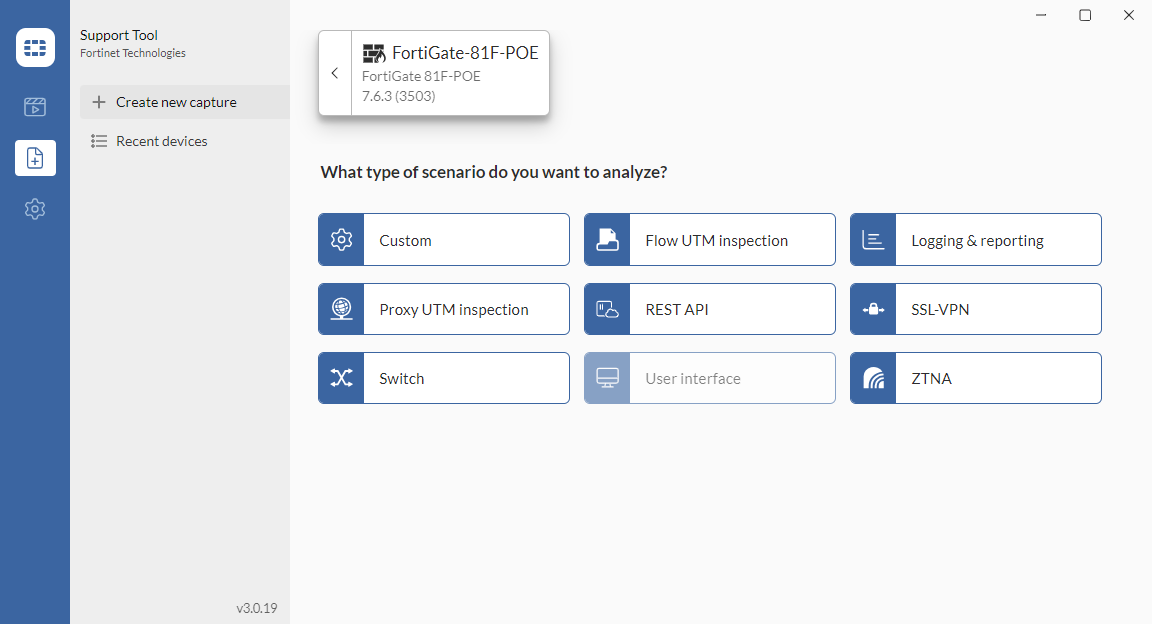The width and height of the screenshot is (1152, 624).
Task: Click the Switch scenario icon
Action: click(x=341, y=377)
